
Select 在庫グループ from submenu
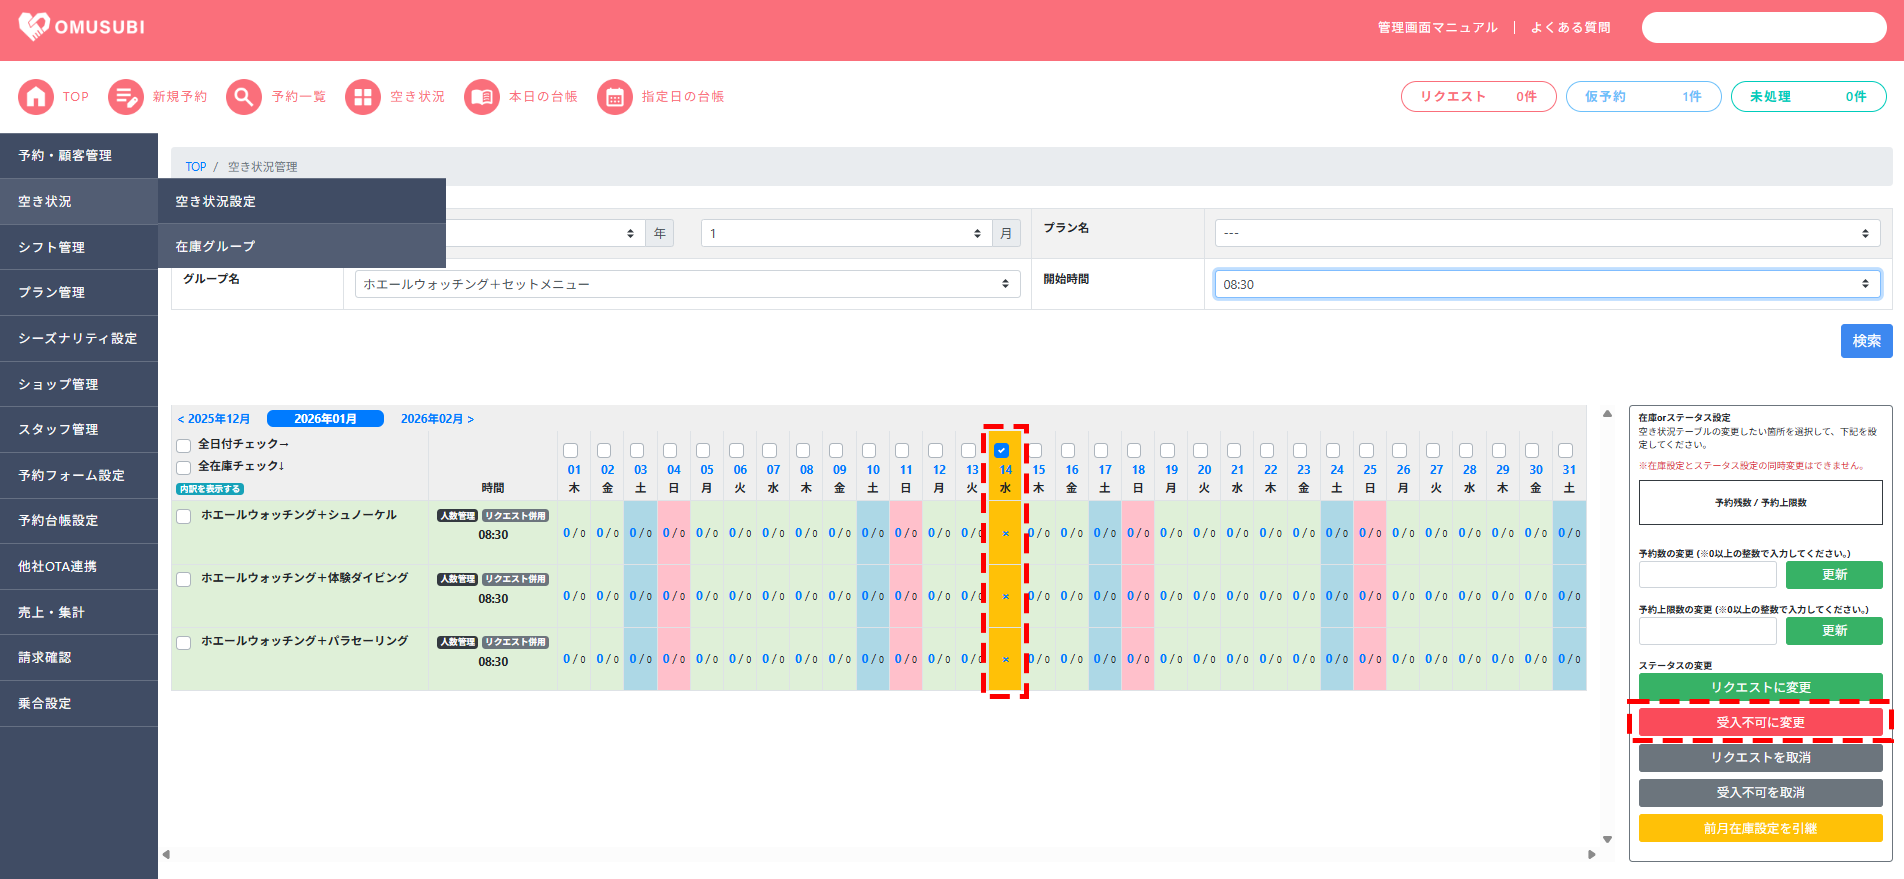point(215,246)
